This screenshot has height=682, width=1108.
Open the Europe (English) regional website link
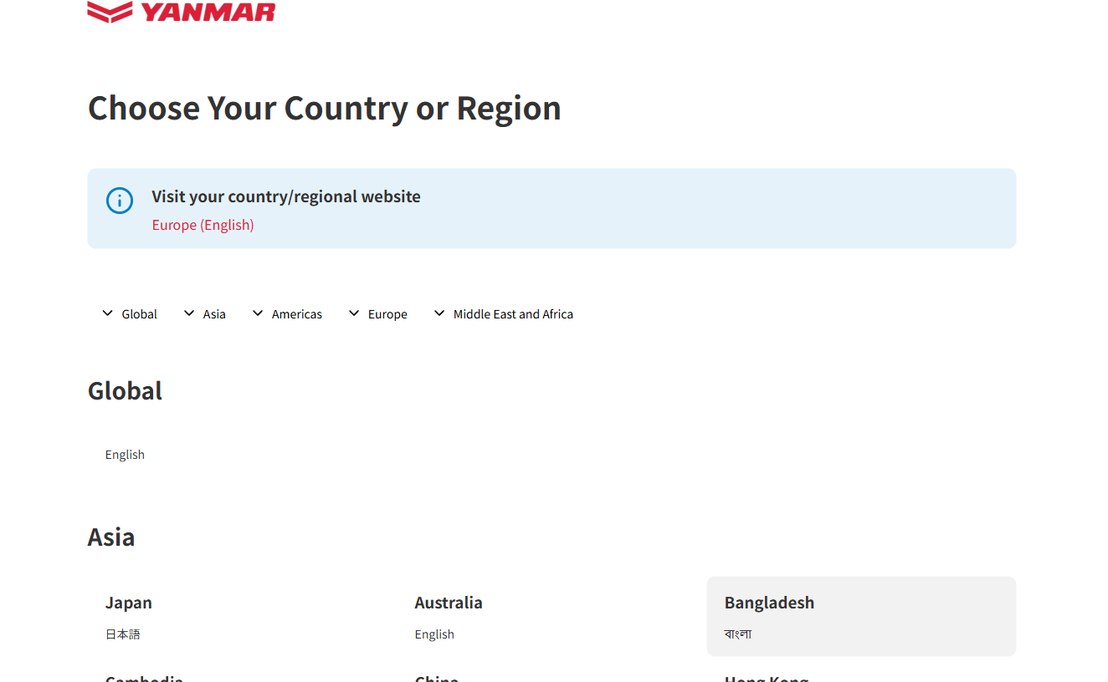203,225
